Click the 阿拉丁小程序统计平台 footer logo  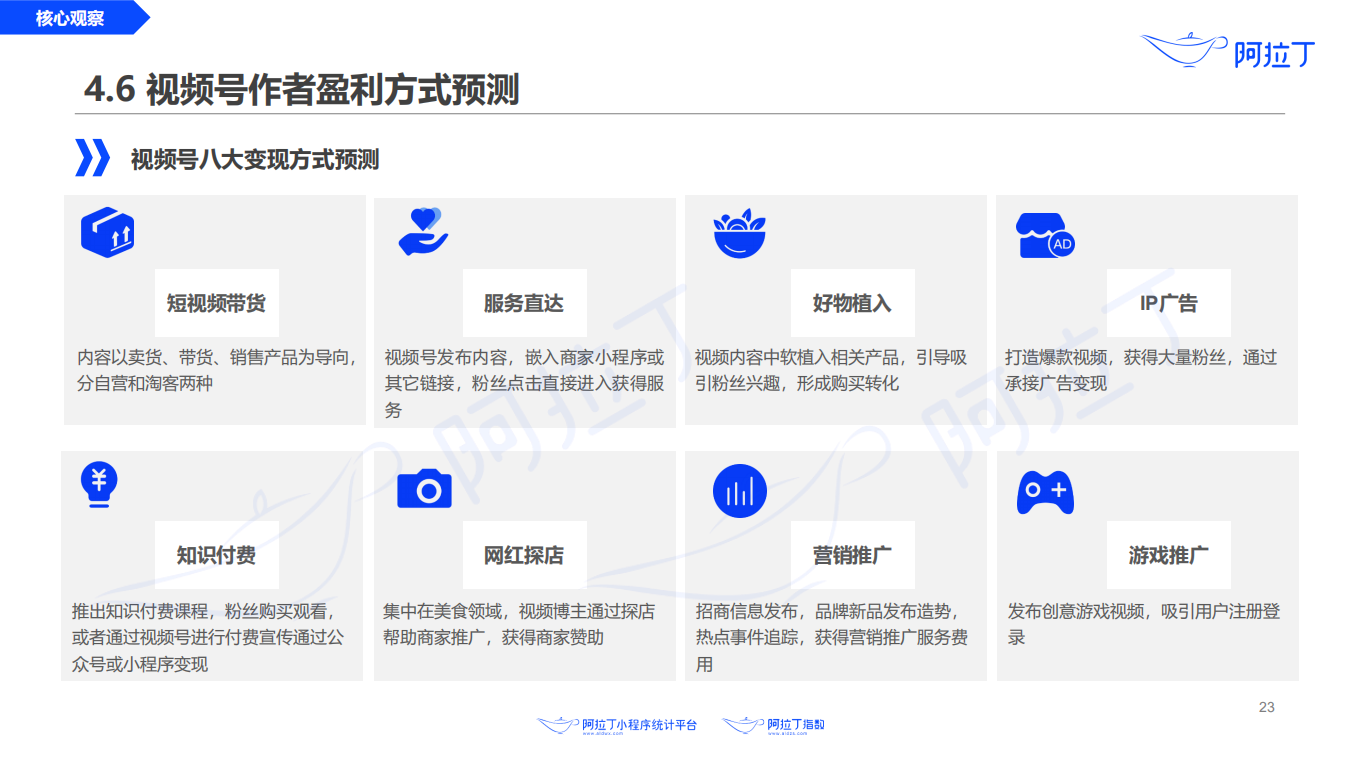coord(617,725)
